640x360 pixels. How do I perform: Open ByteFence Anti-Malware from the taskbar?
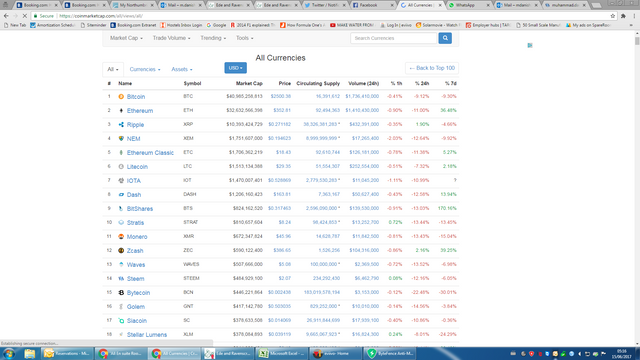pos(390,353)
